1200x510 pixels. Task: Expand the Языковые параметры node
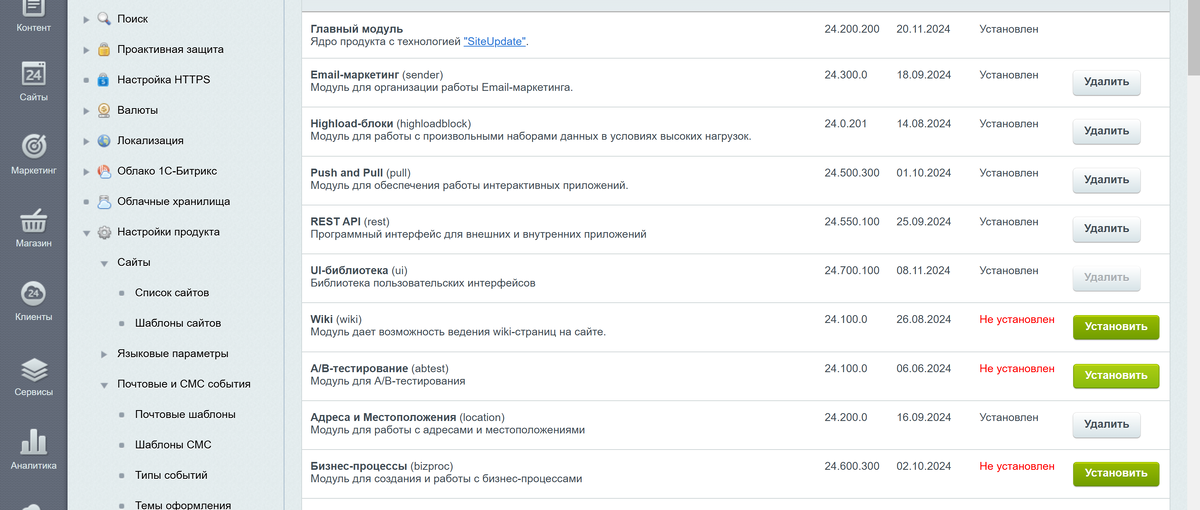(105, 354)
